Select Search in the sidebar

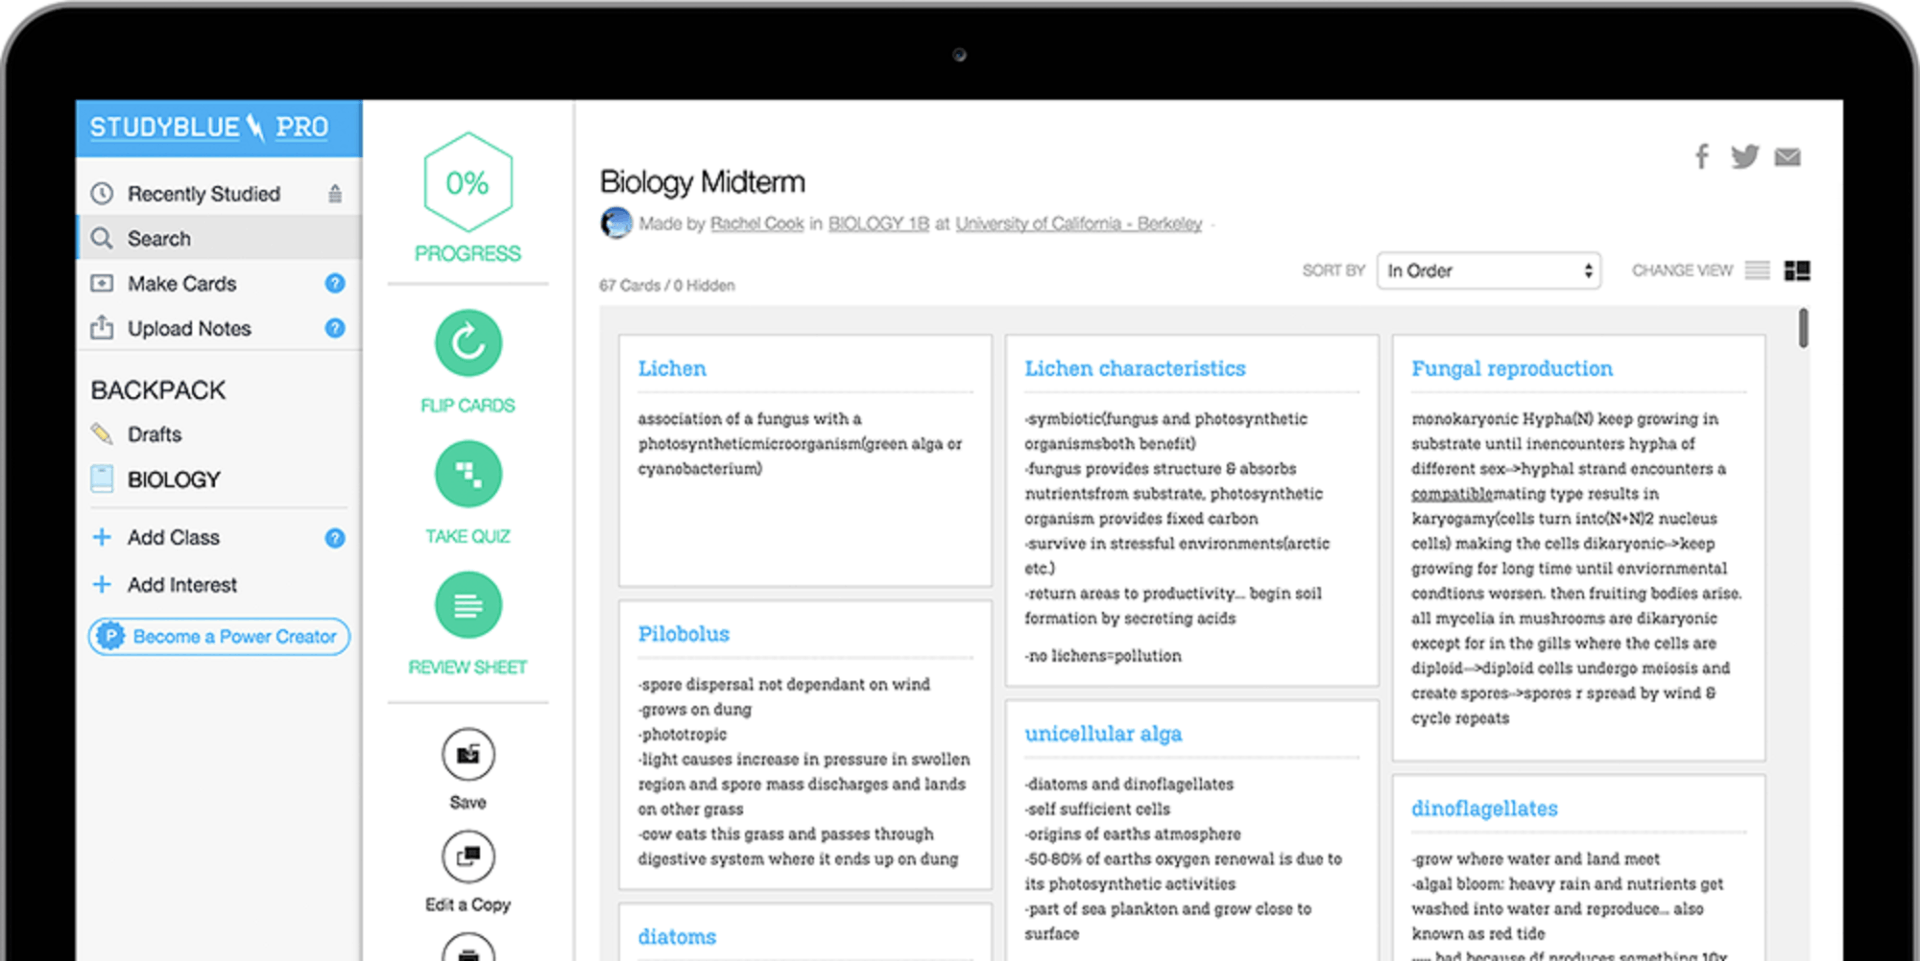[219, 238]
